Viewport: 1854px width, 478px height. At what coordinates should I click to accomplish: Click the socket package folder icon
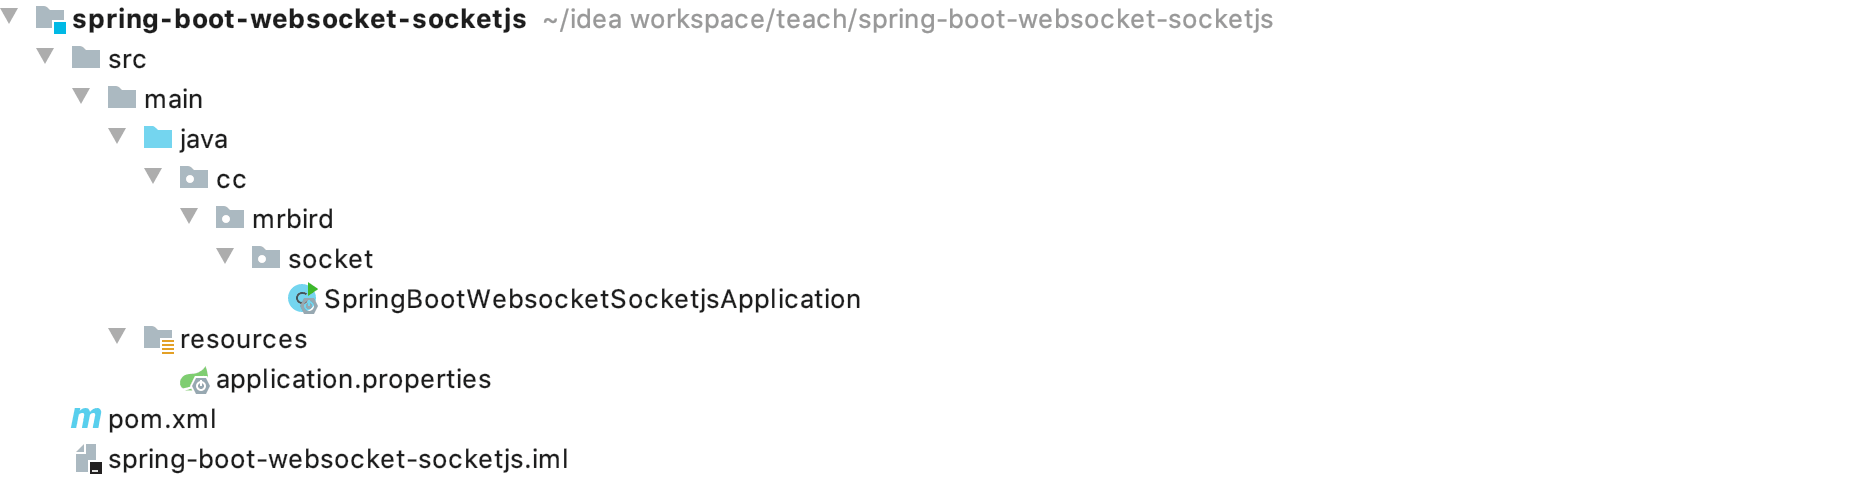tap(266, 257)
